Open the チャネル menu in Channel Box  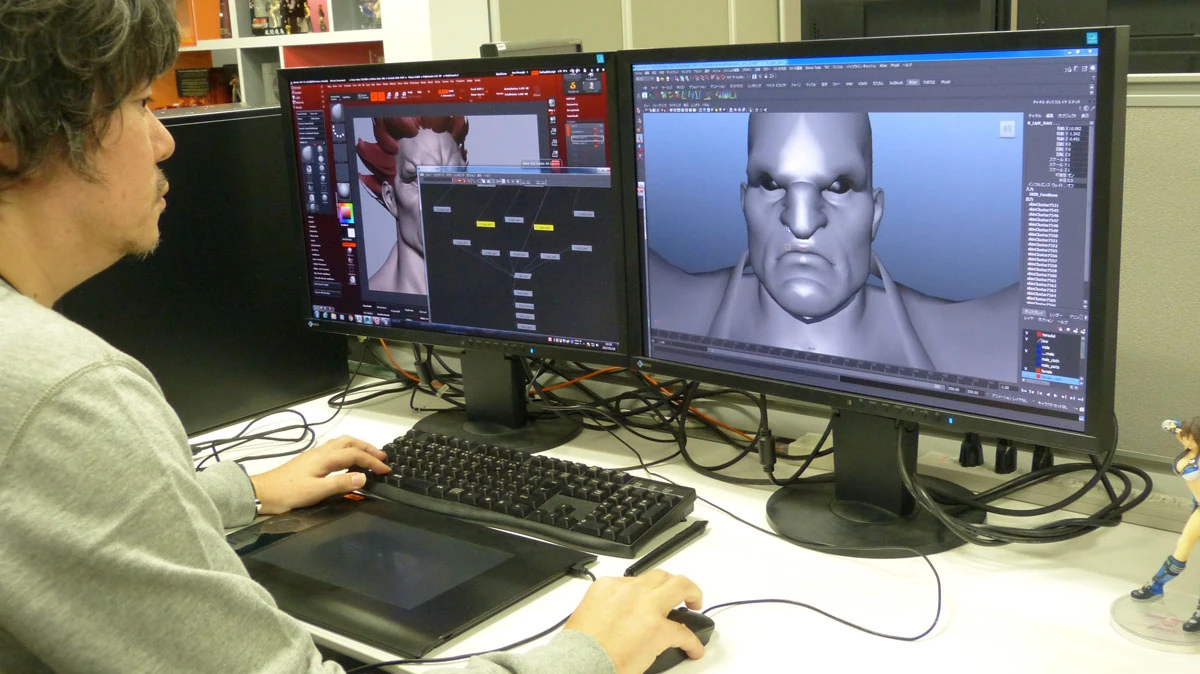(1035, 116)
